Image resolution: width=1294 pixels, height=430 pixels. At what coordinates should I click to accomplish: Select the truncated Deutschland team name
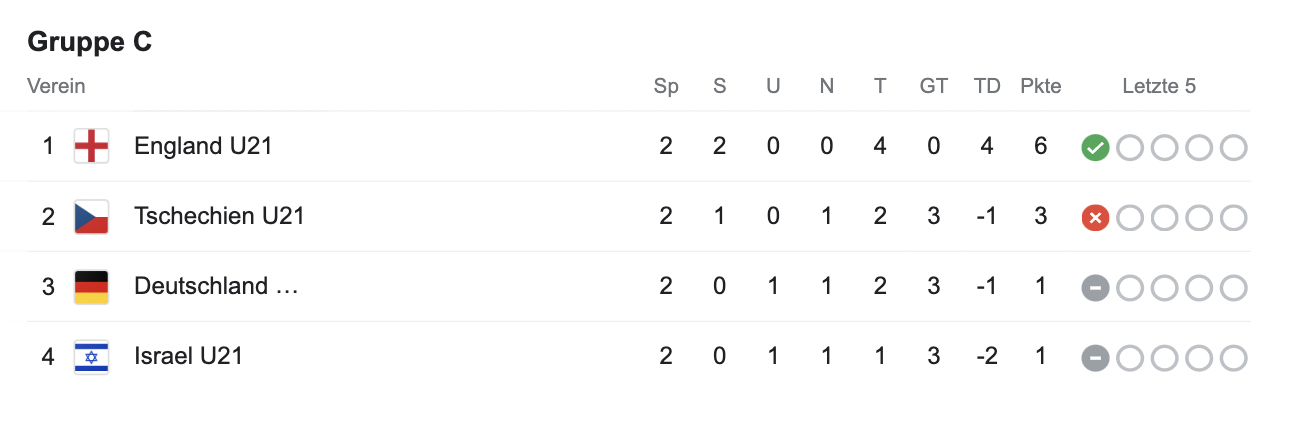click(x=216, y=287)
